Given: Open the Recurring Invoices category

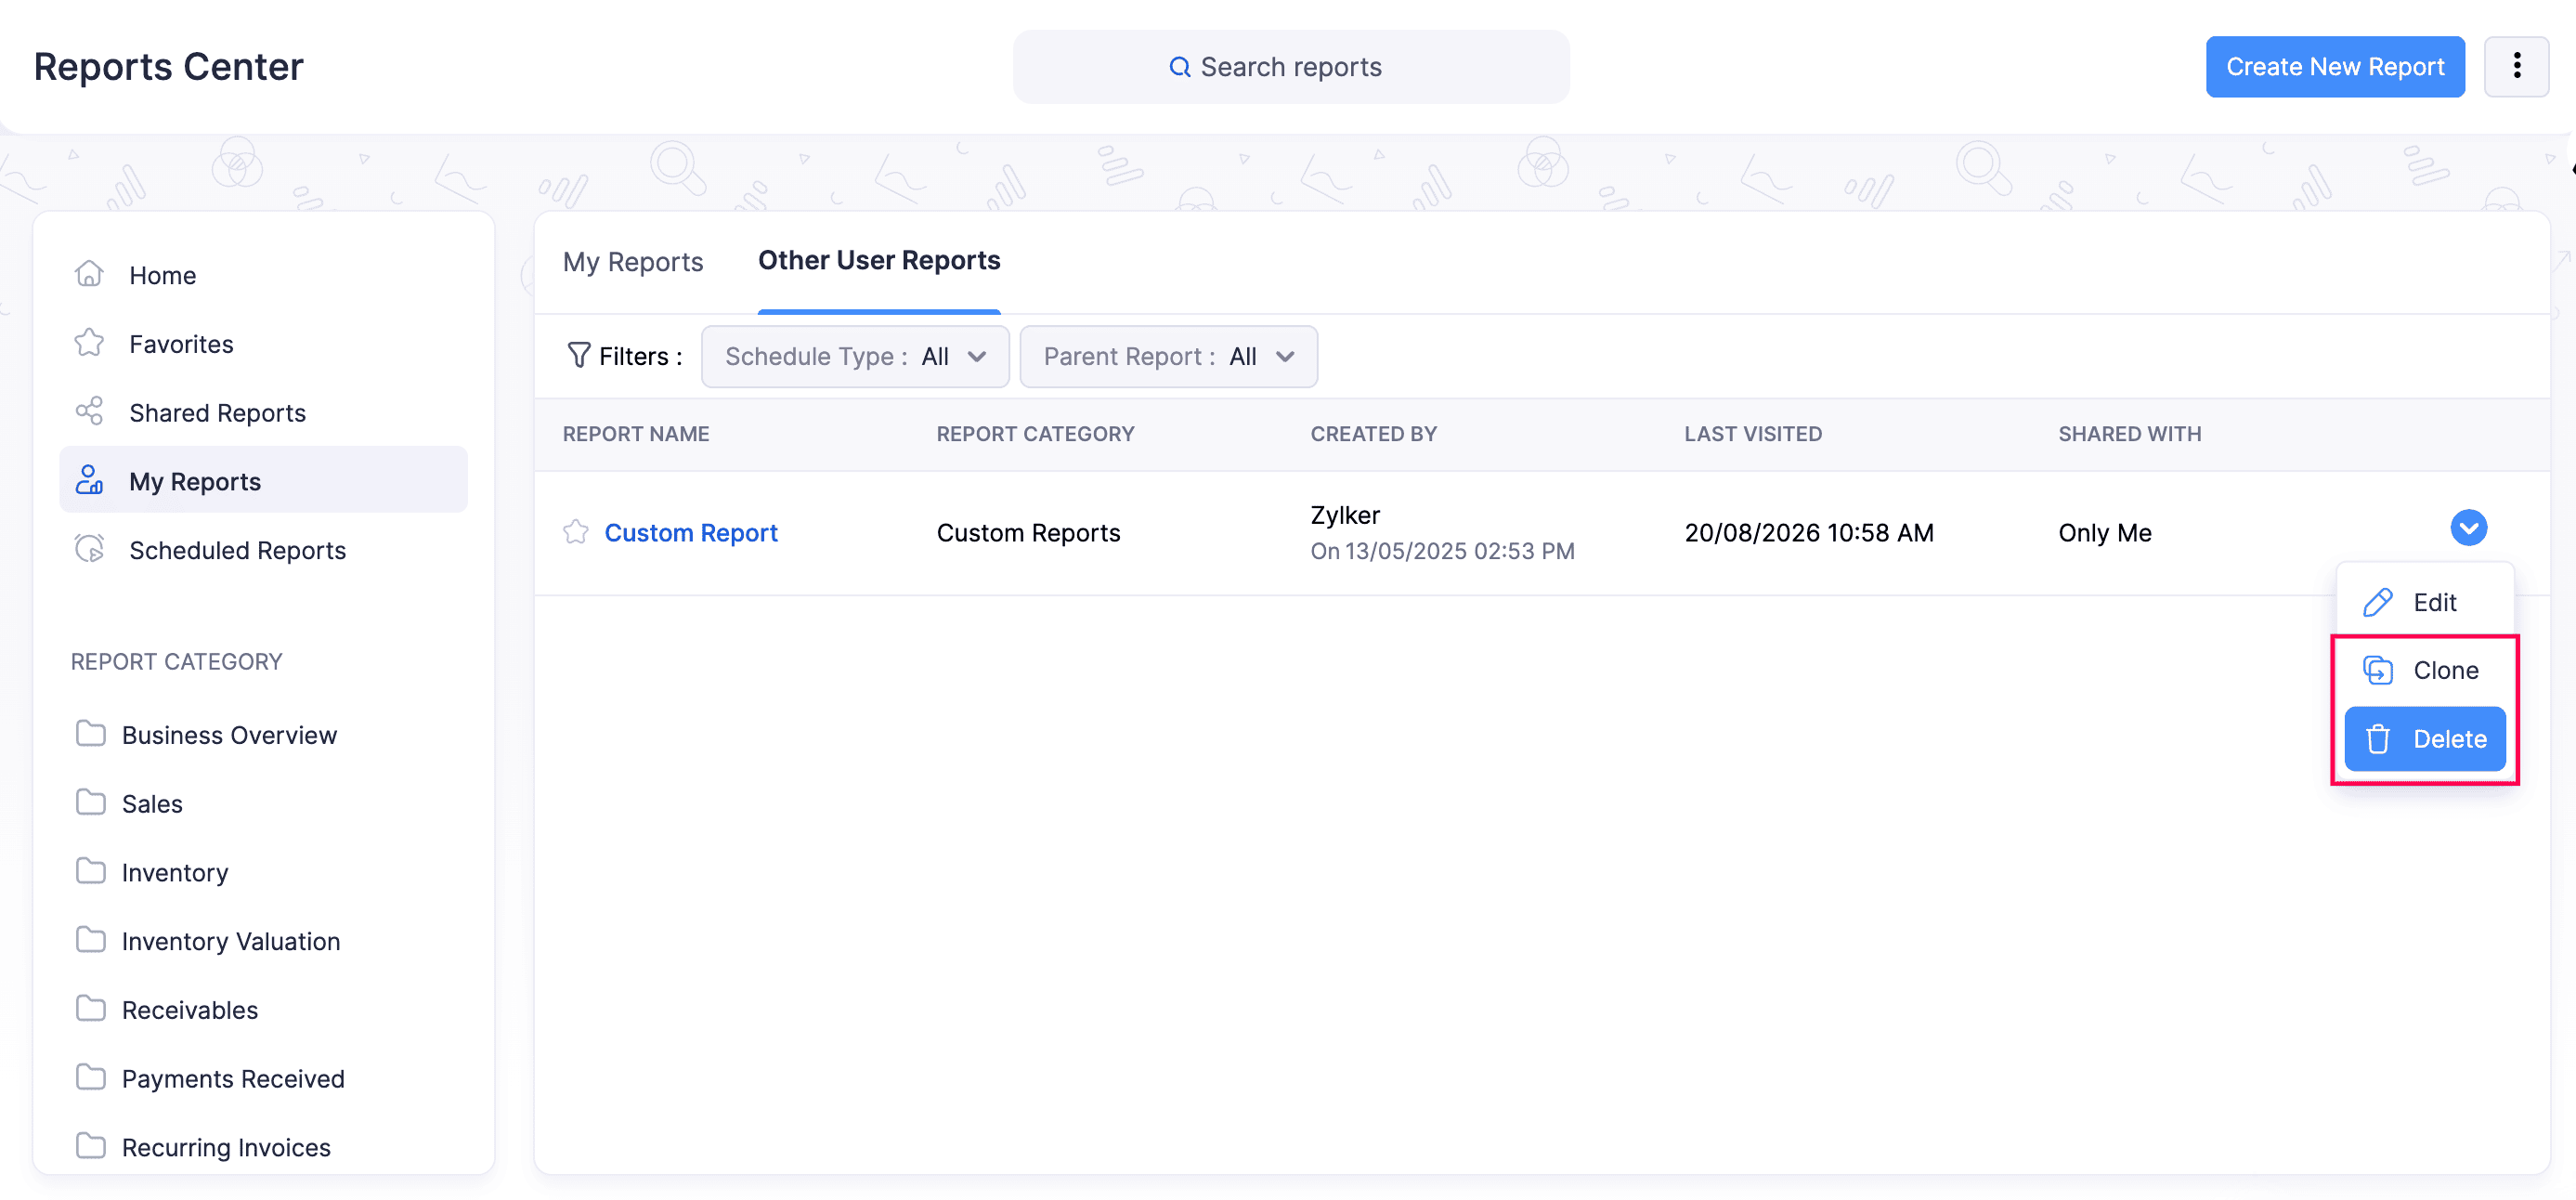Looking at the screenshot, I should click(x=226, y=1146).
